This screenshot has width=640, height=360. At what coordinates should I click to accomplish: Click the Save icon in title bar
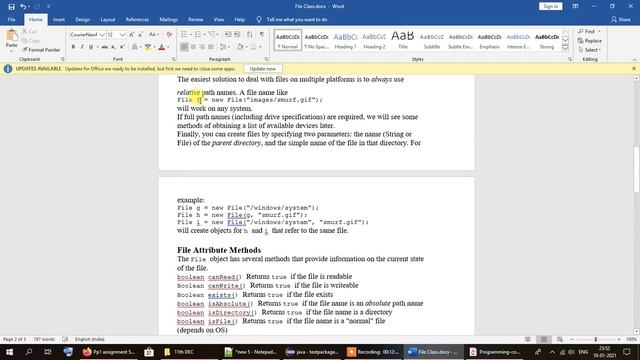[x=11, y=7]
